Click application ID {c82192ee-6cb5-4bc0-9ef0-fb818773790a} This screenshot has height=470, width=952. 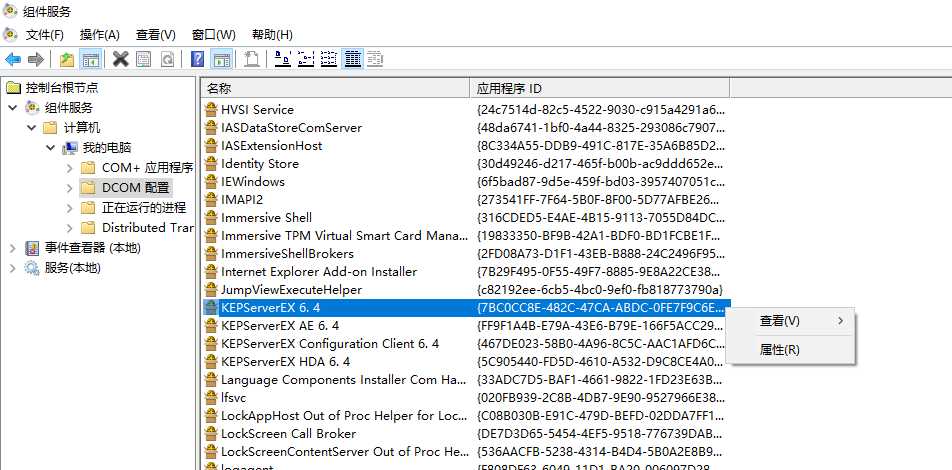600,290
